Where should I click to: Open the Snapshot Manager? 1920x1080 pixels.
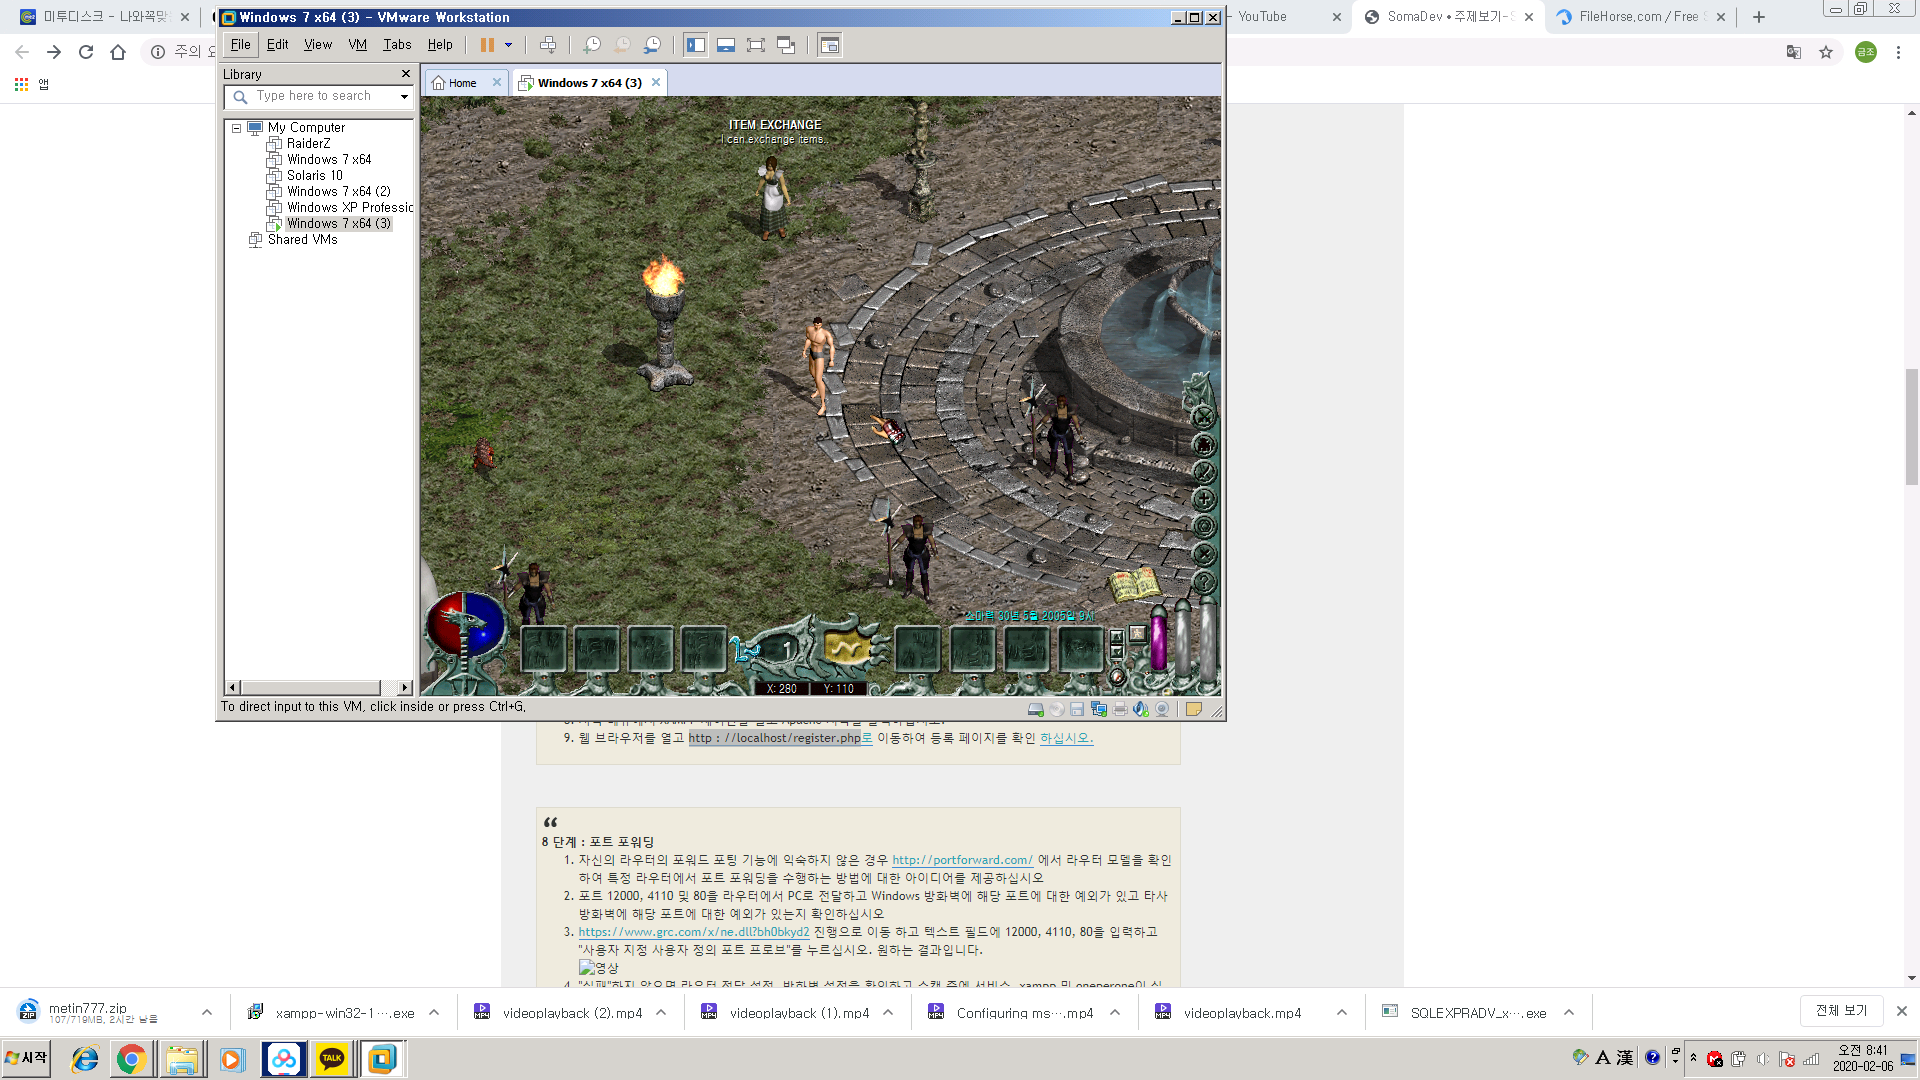[x=652, y=44]
